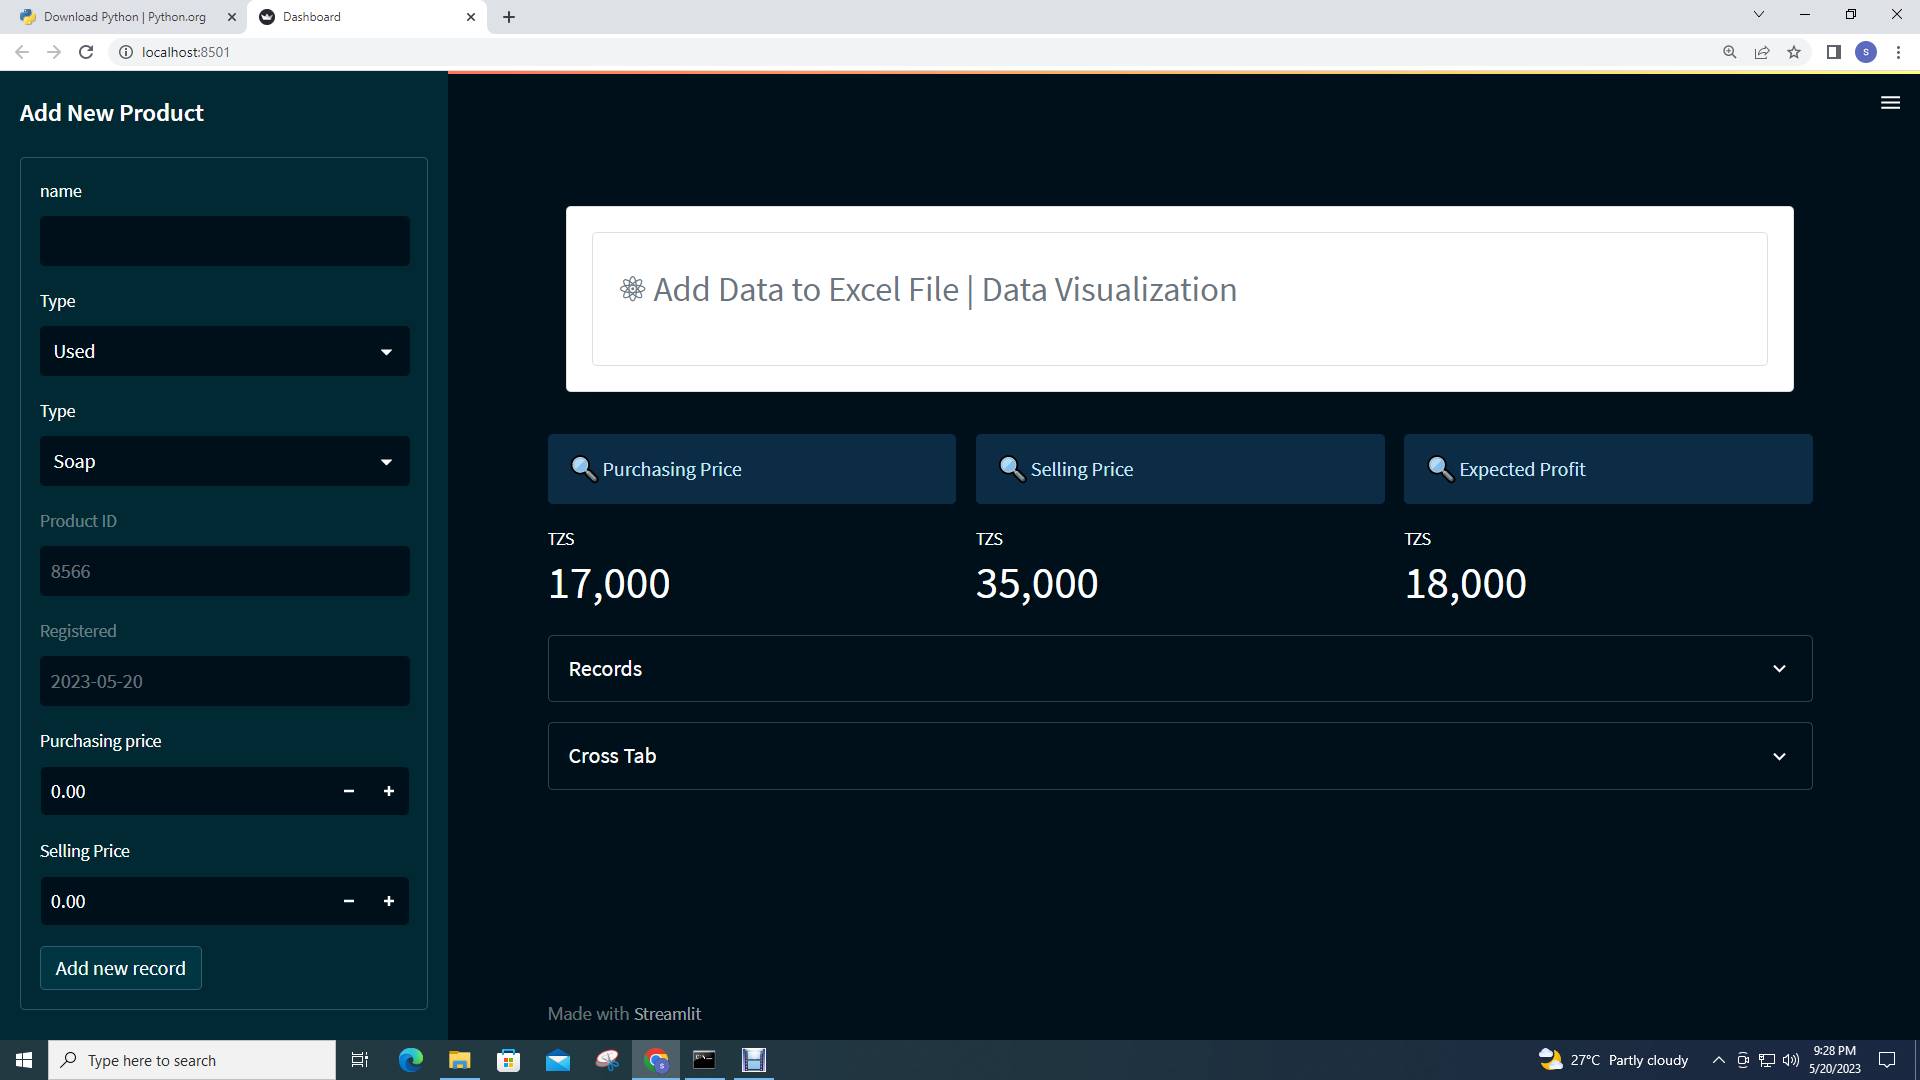
Task: Expand the Records section
Action: coord(1179,669)
